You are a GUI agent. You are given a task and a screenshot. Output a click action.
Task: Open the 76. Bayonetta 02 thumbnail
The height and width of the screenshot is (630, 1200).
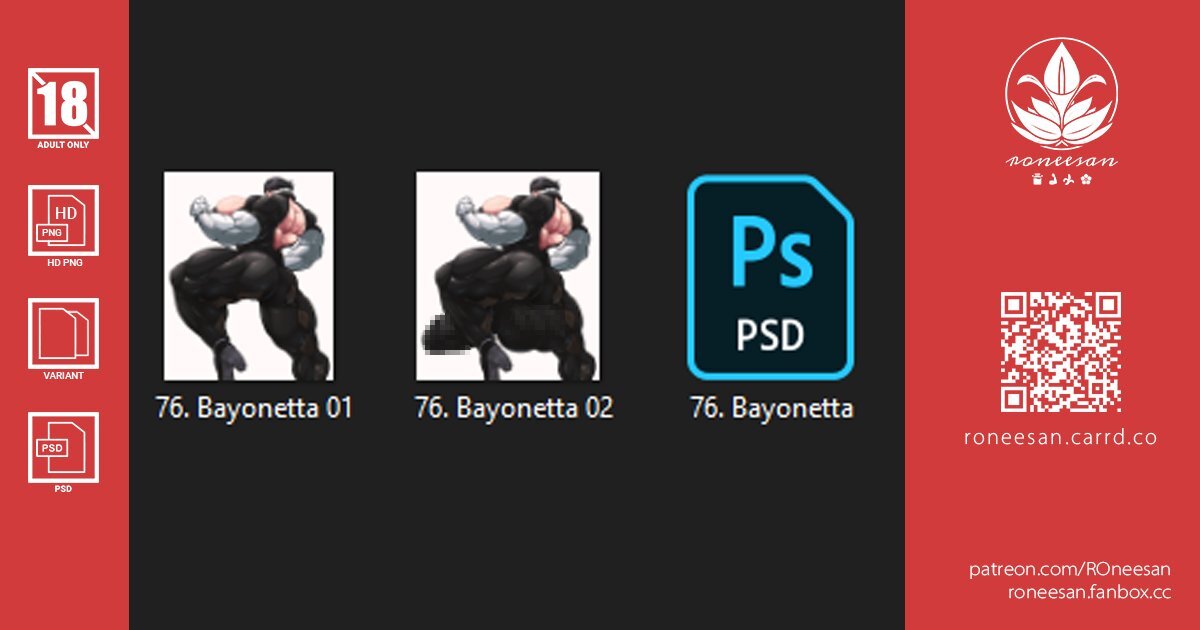pos(508,276)
